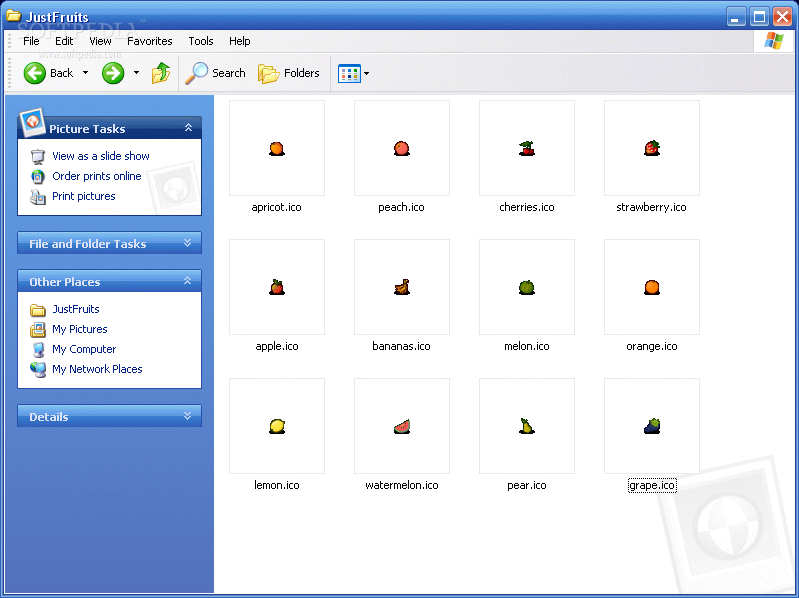Select the watermelon icon thumbnail
Screen dimensions: 799x598
tap(402, 426)
